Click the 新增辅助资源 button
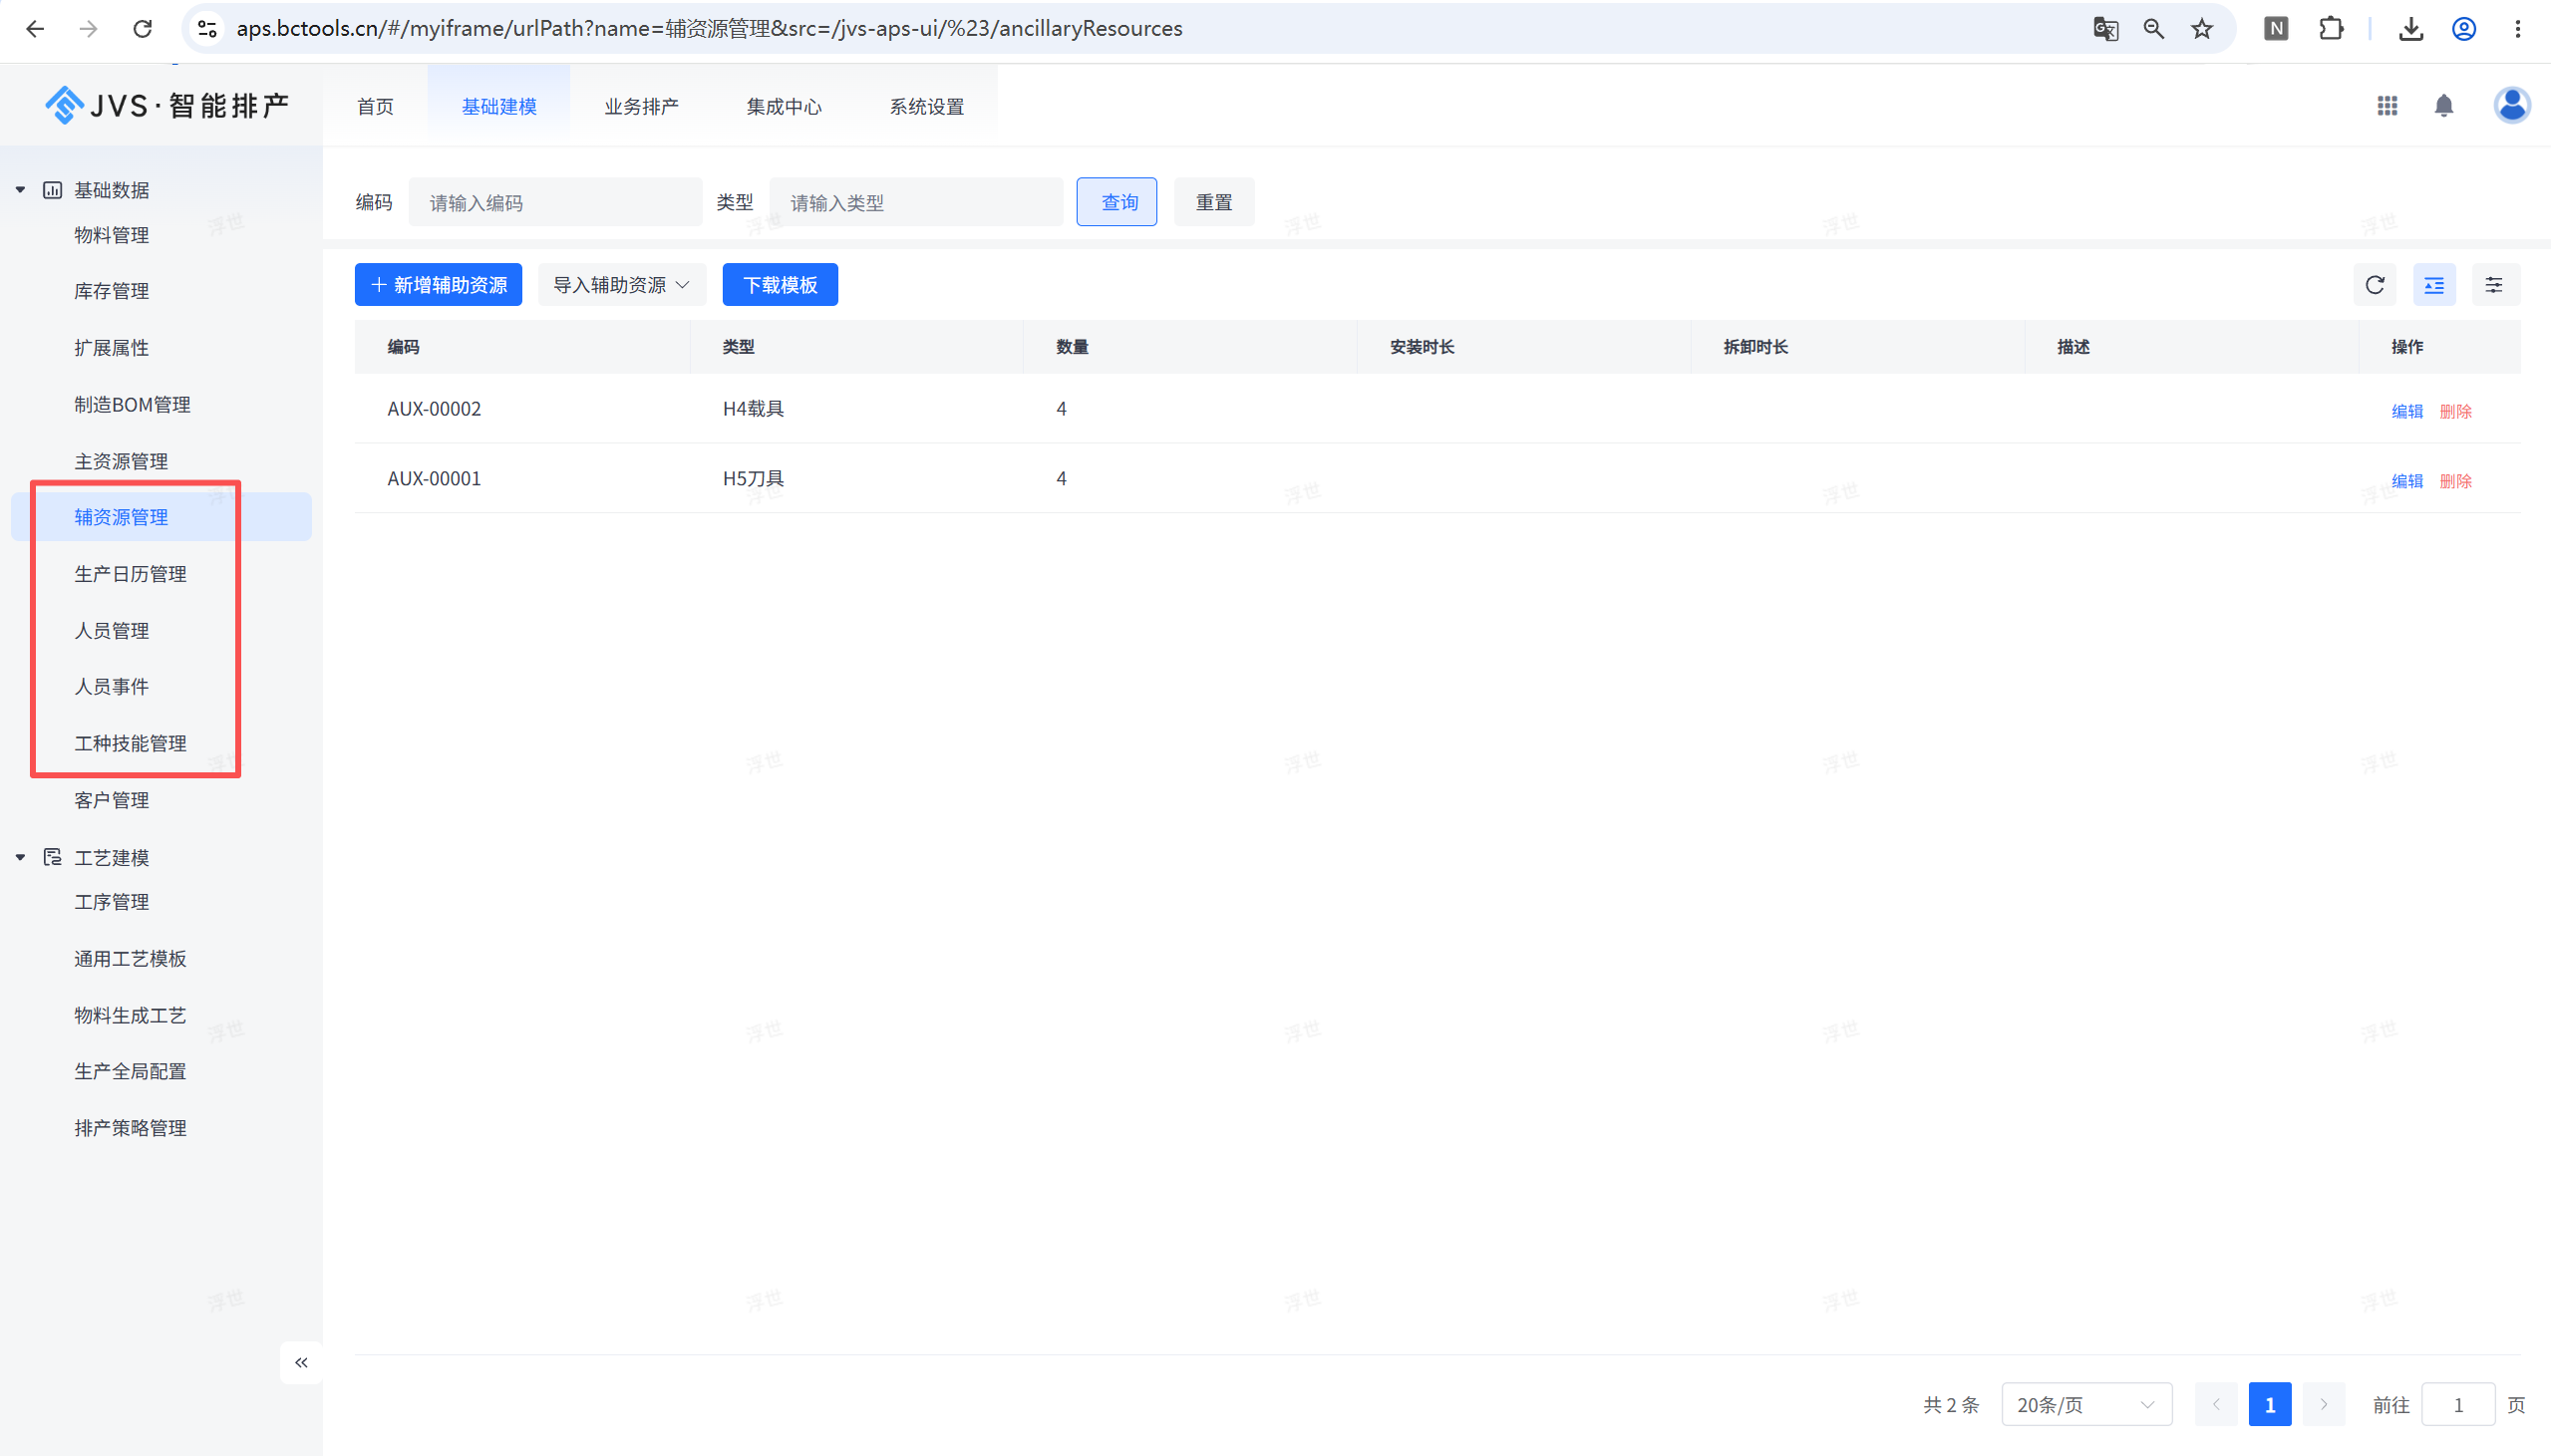 (438, 285)
